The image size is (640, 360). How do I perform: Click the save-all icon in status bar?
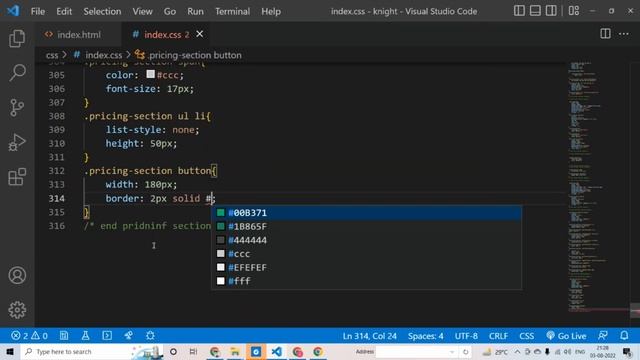pos(64,336)
